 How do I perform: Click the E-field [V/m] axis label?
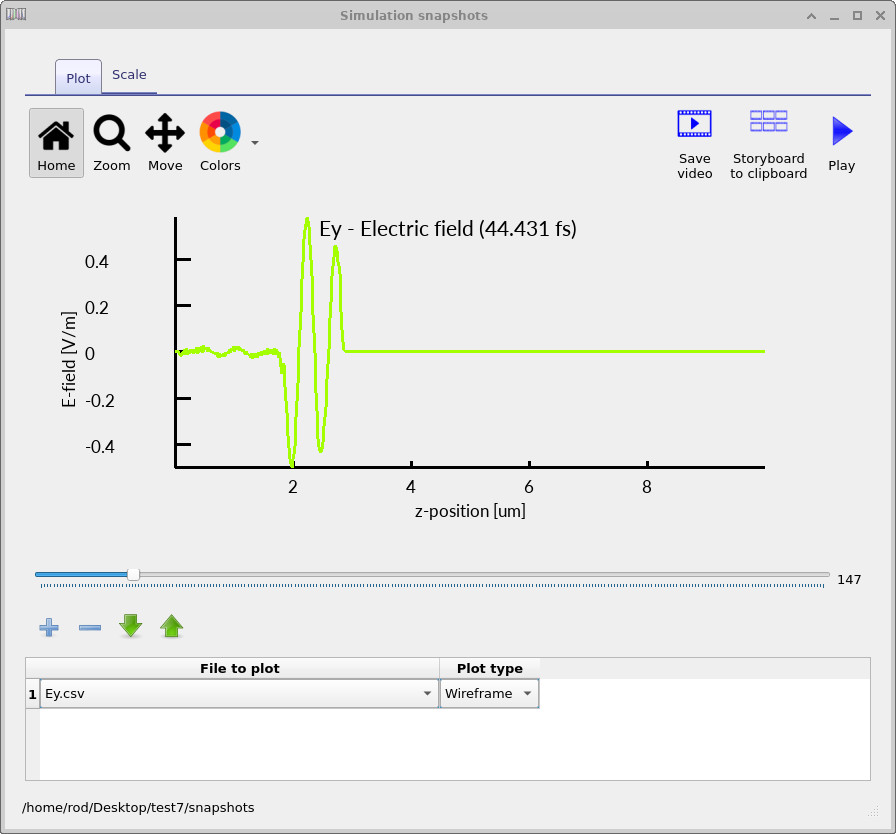pyautogui.click(x=69, y=359)
